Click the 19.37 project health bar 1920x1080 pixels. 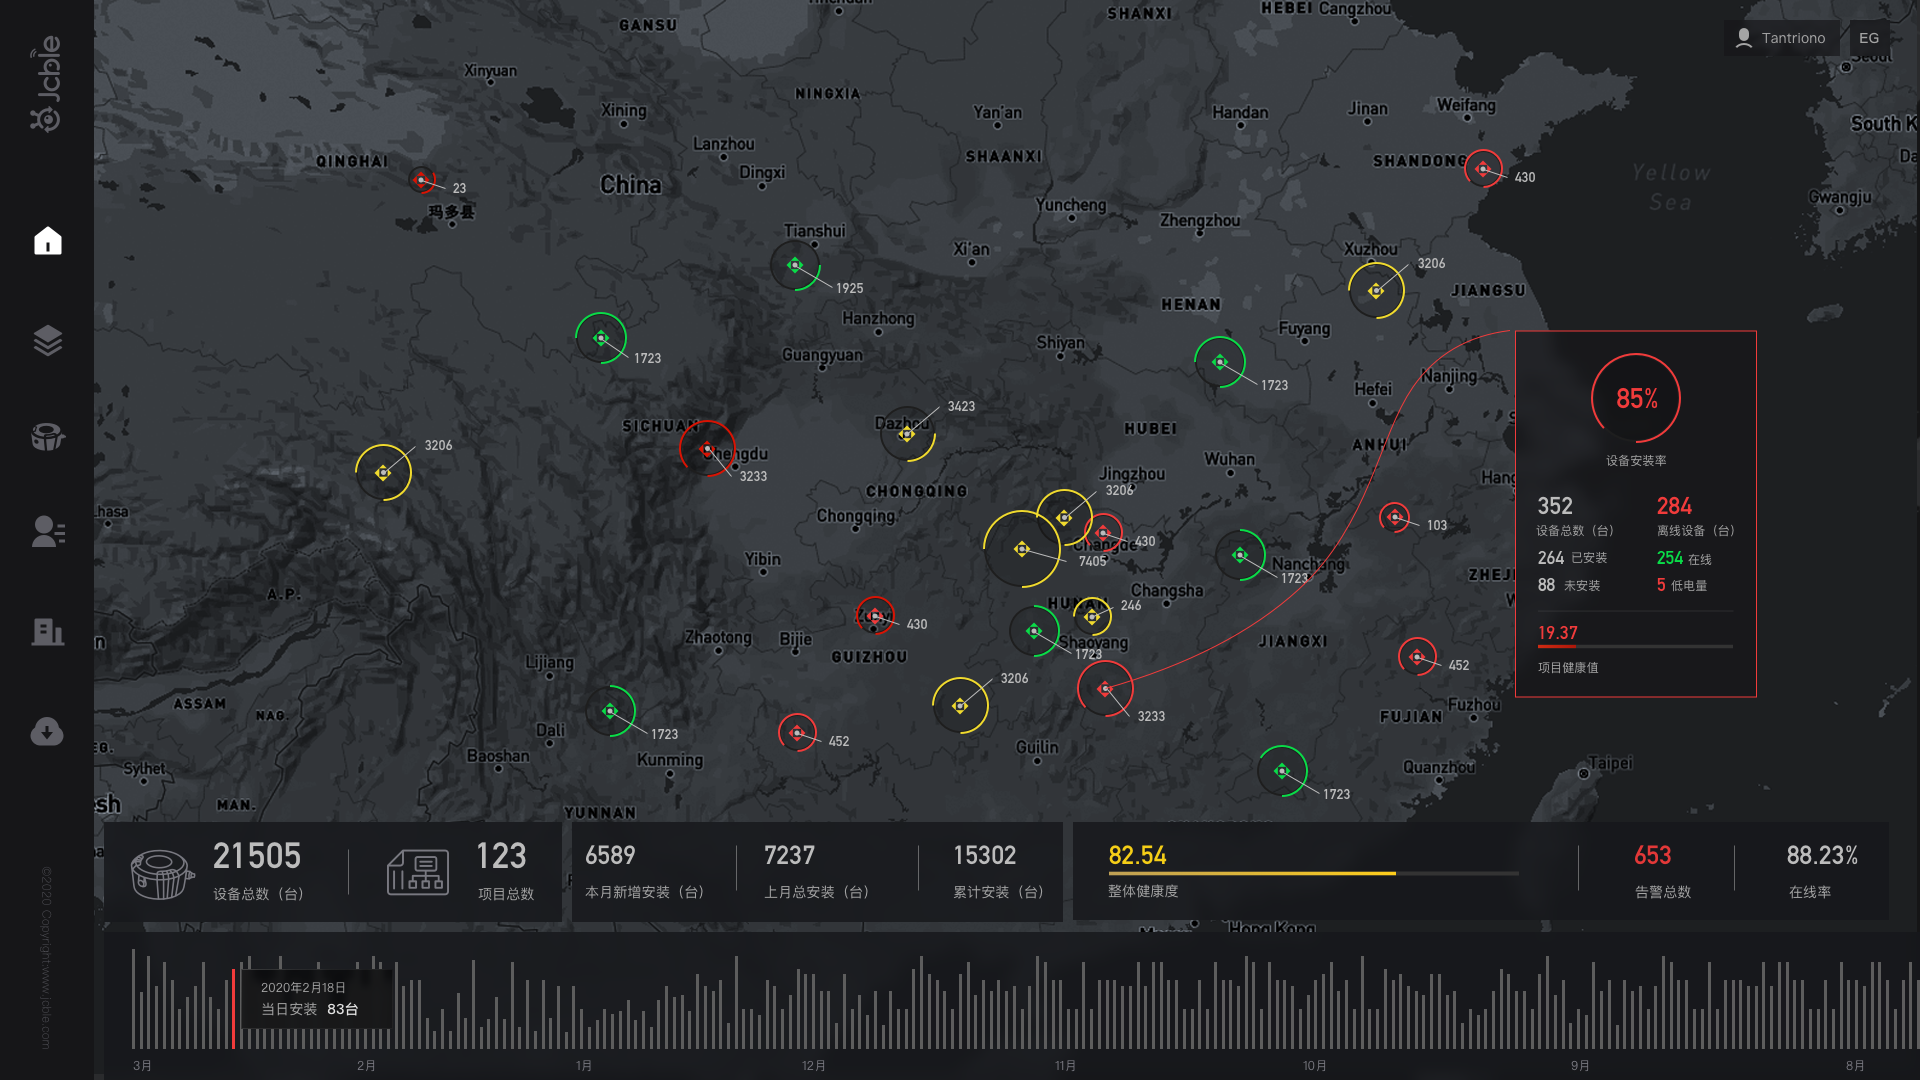[x=1634, y=646]
